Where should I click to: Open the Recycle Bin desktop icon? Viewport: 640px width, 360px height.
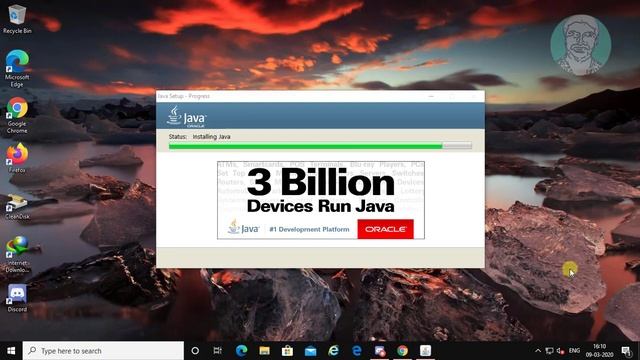click(x=17, y=19)
